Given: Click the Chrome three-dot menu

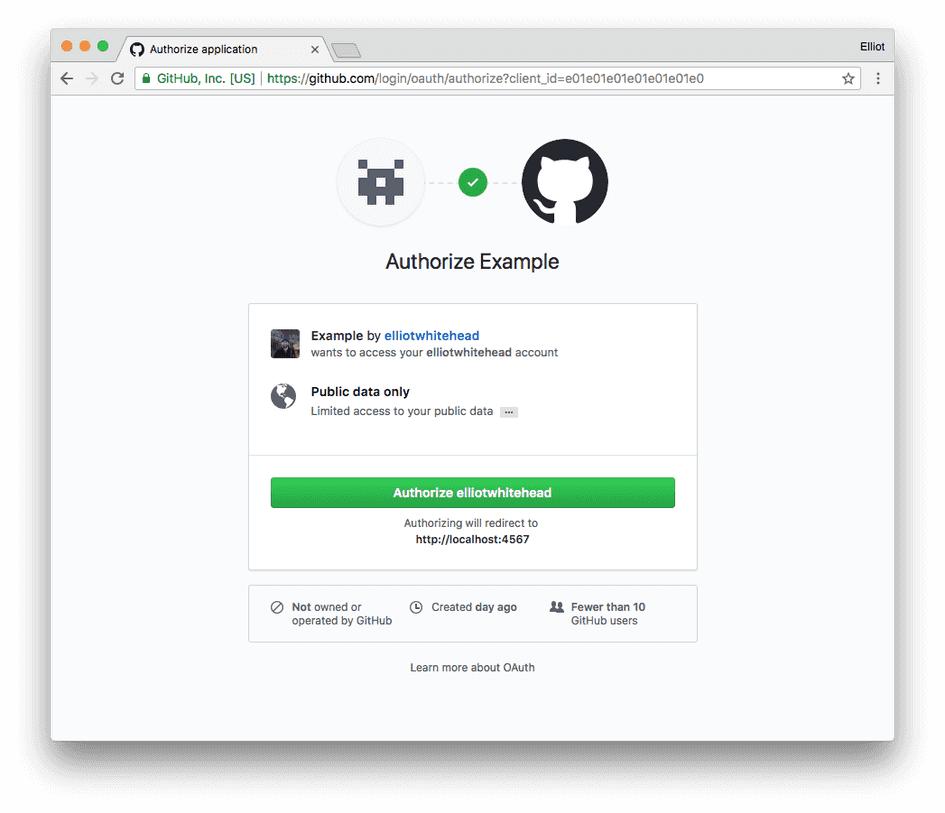Looking at the screenshot, I should pos(878,78).
